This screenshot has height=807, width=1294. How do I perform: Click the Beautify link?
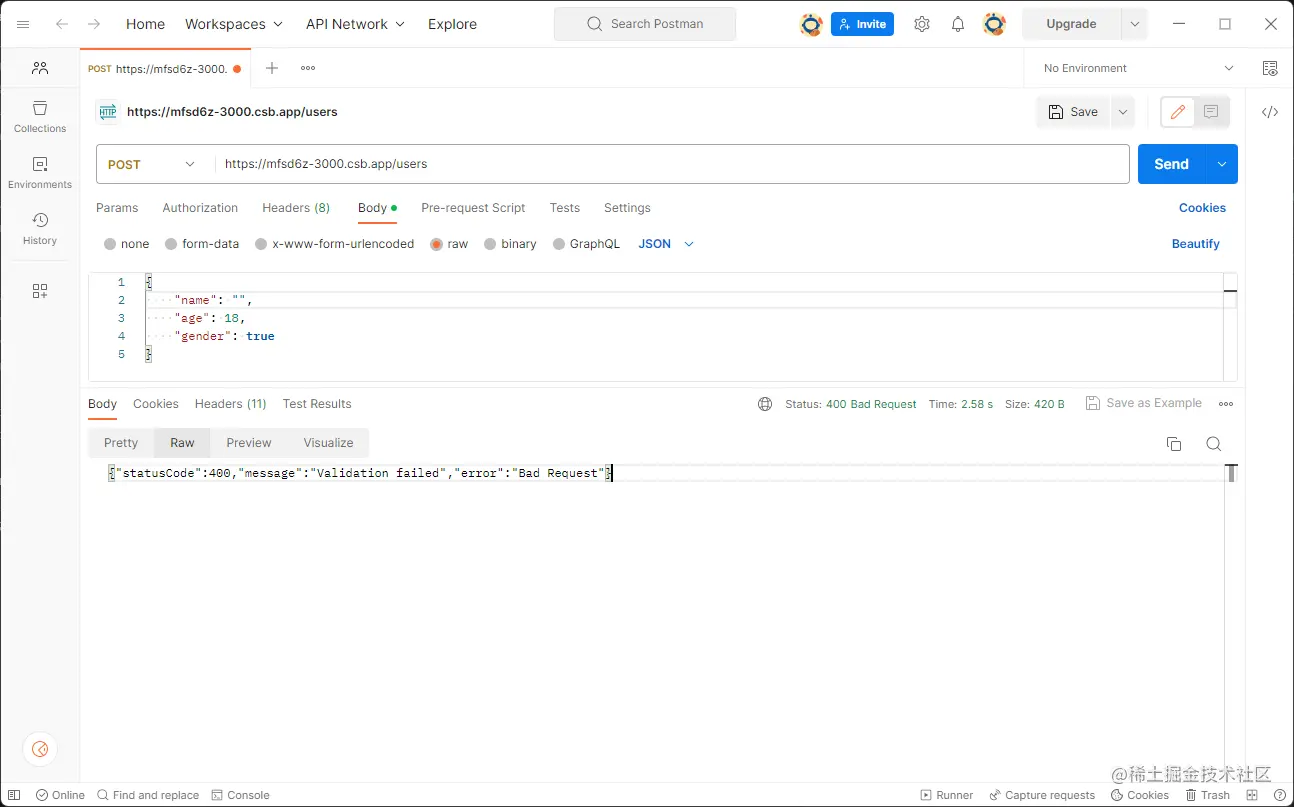pos(1196,244)
